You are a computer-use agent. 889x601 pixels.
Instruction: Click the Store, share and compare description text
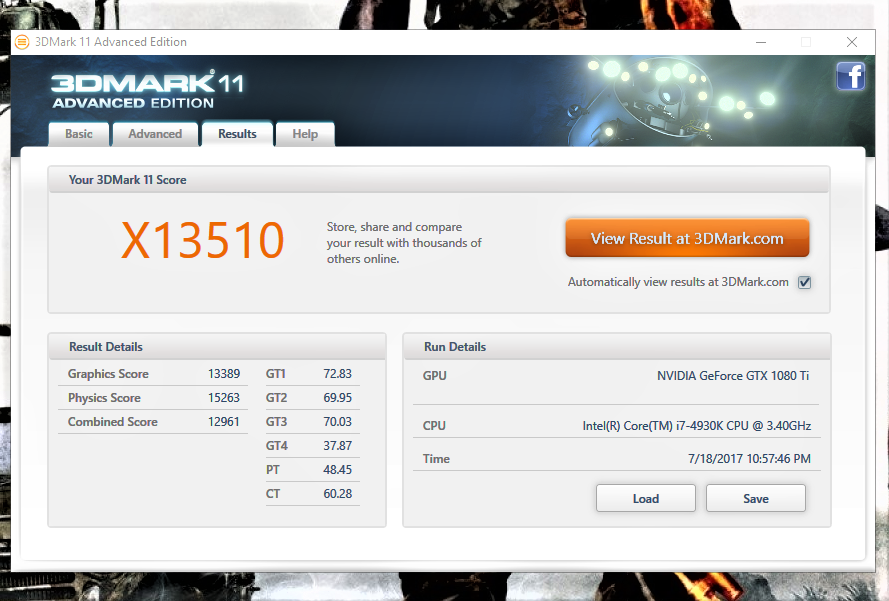click(404, 243)
